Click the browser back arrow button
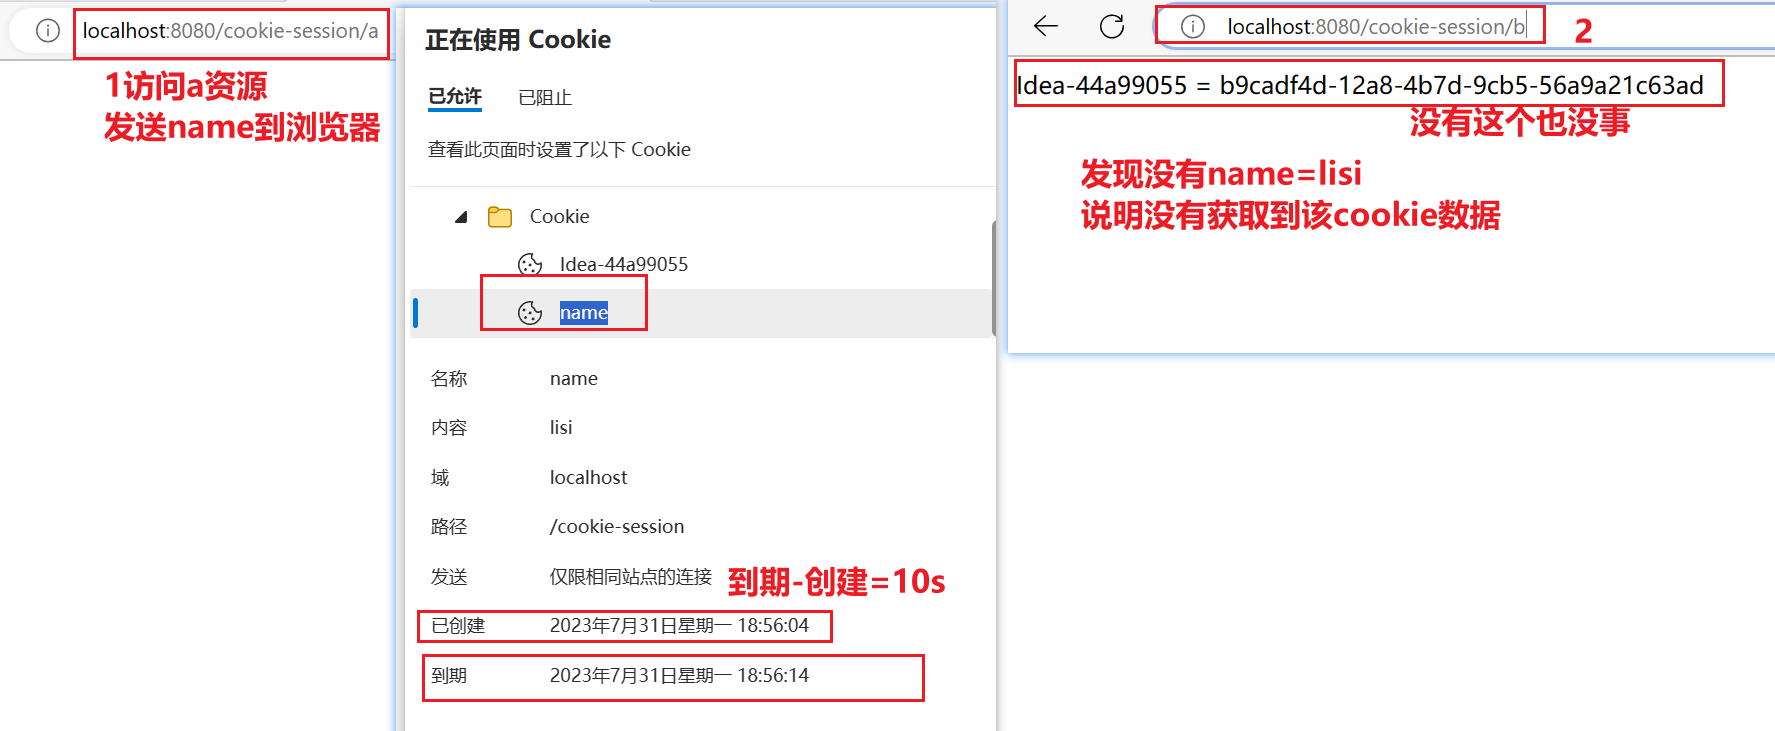This screenshot has width=1775, height=731. pos(1046,26)
